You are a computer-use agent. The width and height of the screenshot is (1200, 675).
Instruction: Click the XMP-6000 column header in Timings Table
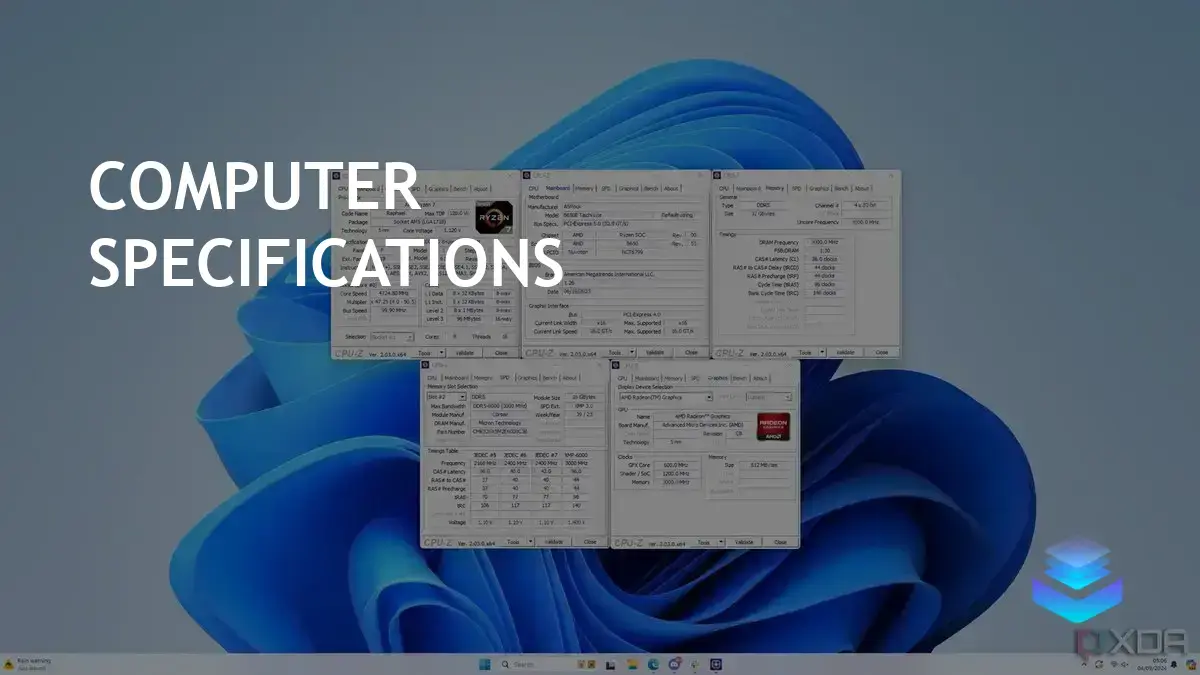point(577,455)
